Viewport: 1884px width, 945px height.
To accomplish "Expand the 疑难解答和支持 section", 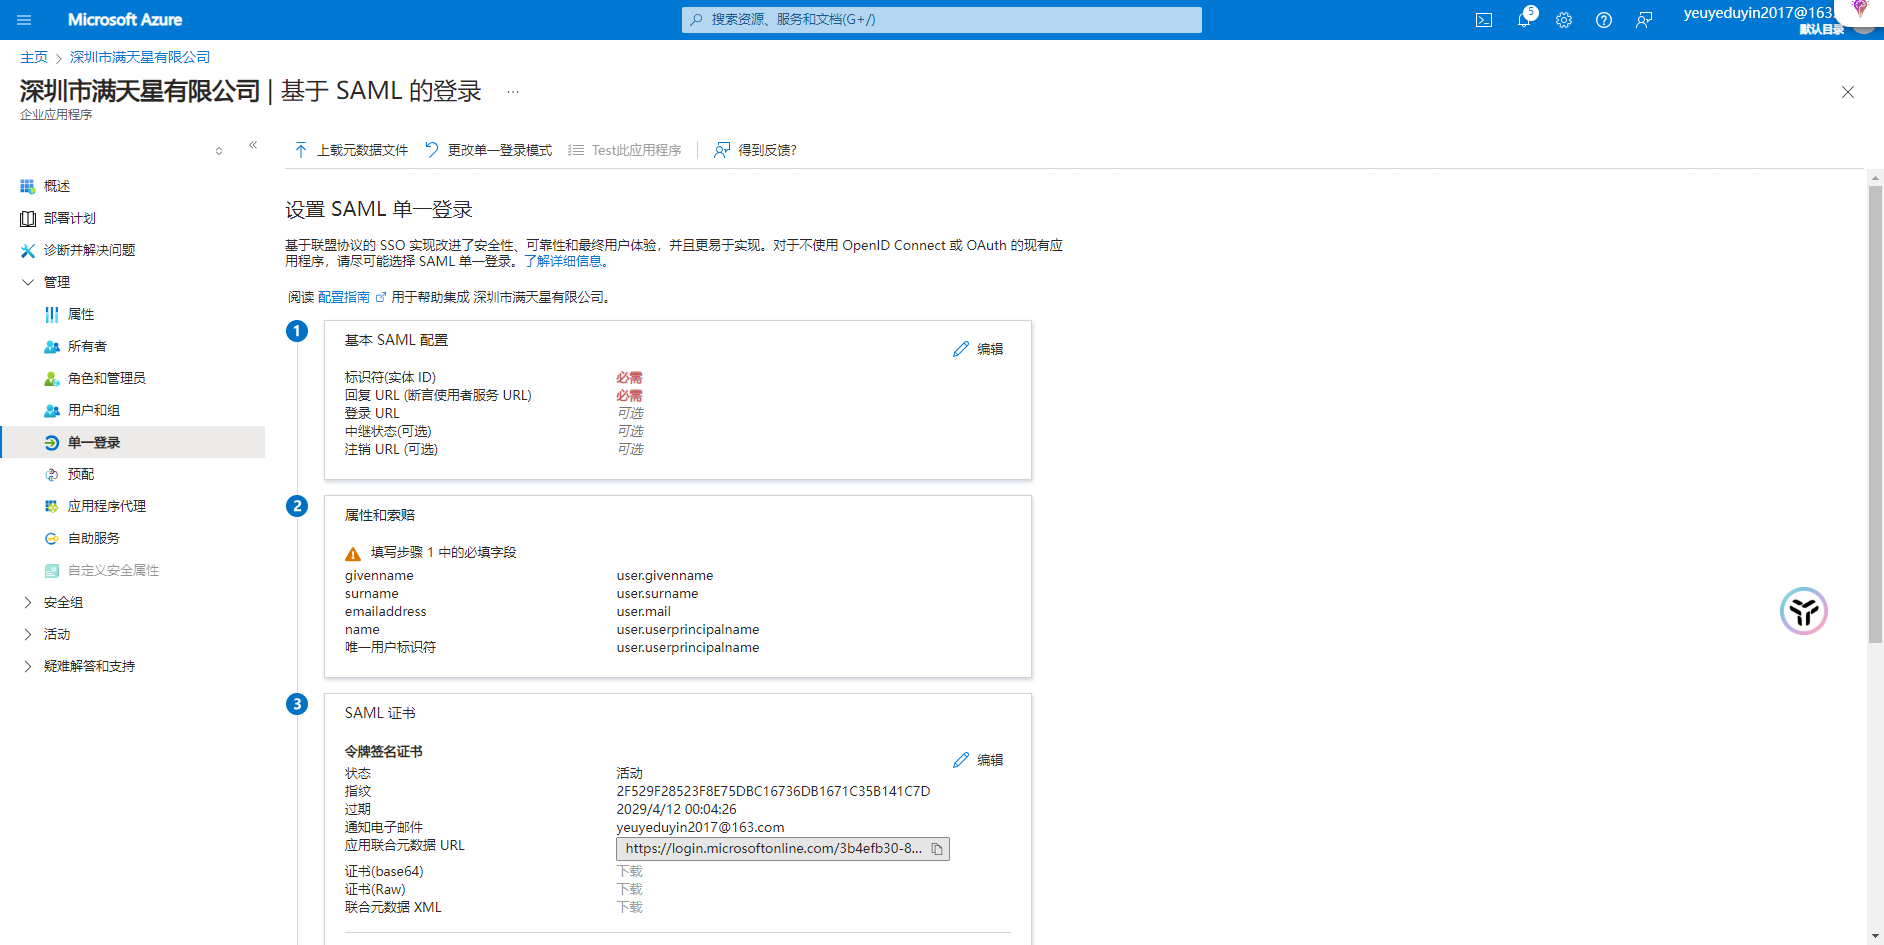I will 28,666.
